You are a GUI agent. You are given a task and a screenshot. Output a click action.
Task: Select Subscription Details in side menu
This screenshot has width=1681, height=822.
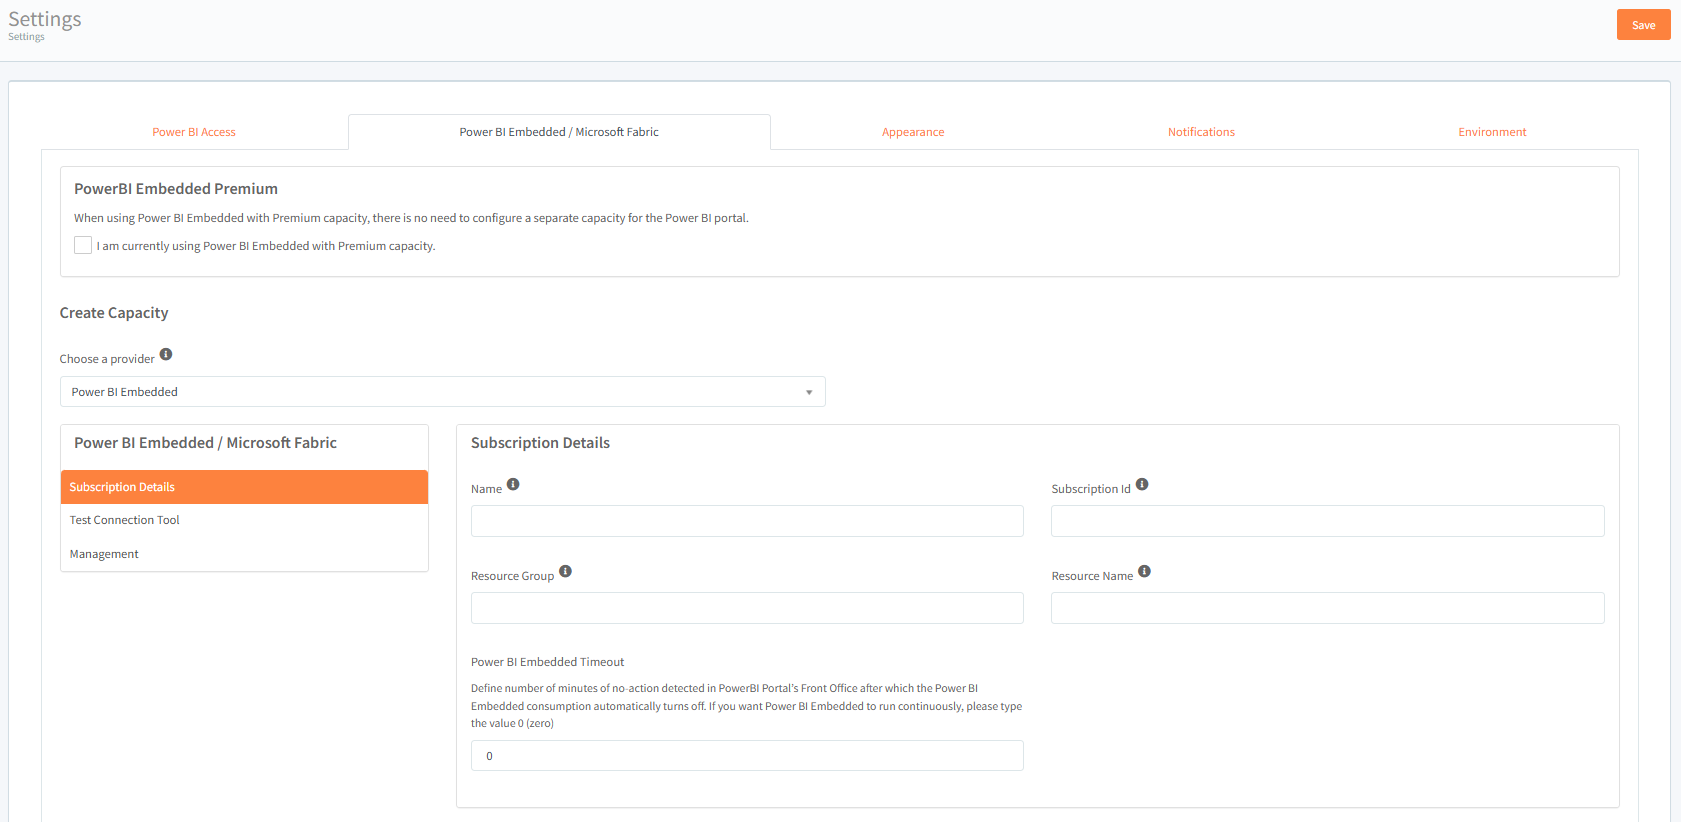coord(122,487)
